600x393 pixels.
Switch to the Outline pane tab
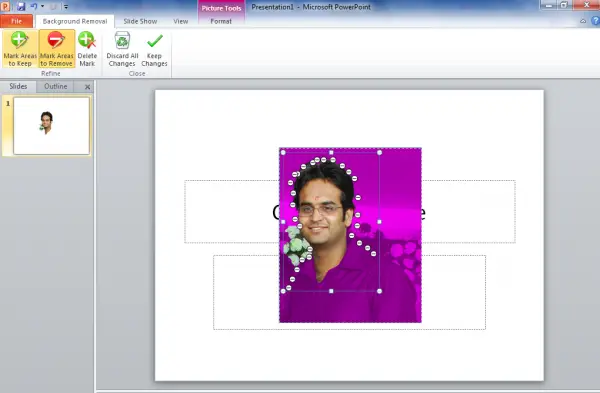coord(55,86)
